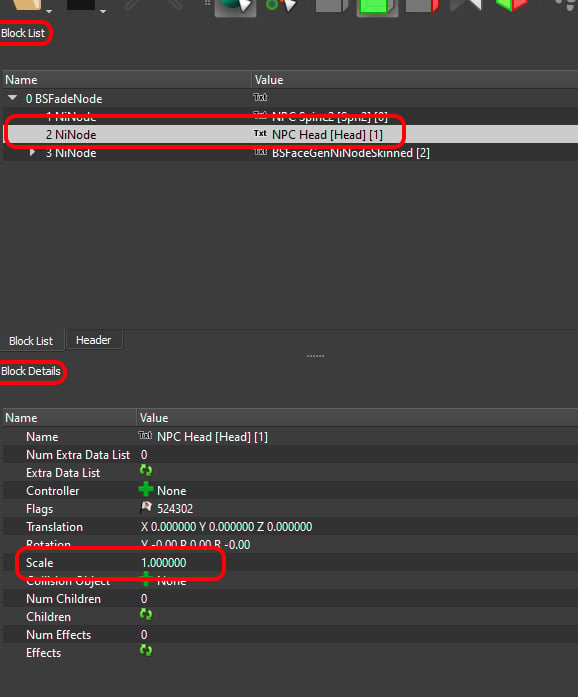The height and width of the screenshot is (697, 578).
Task: Click the green cube view icon in the toolbar
Action: coord(377,7)
